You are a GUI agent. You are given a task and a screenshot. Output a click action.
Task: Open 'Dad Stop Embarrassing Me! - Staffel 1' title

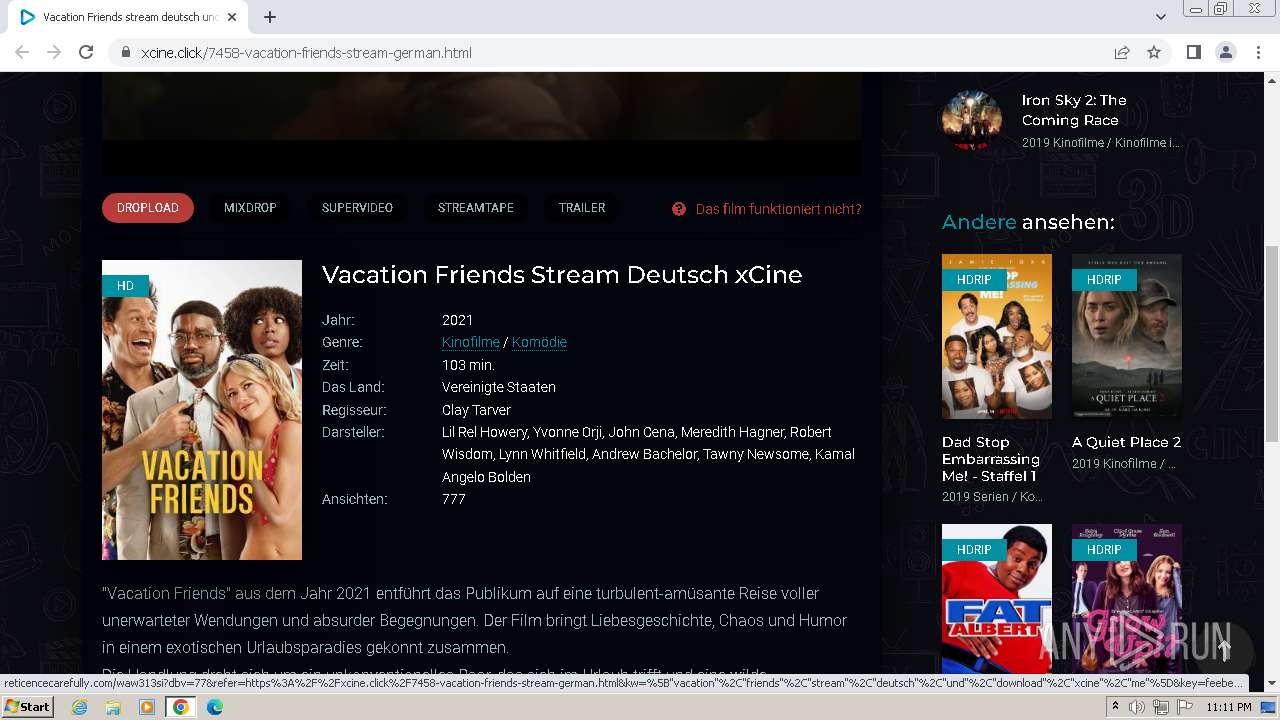(991, 459)
